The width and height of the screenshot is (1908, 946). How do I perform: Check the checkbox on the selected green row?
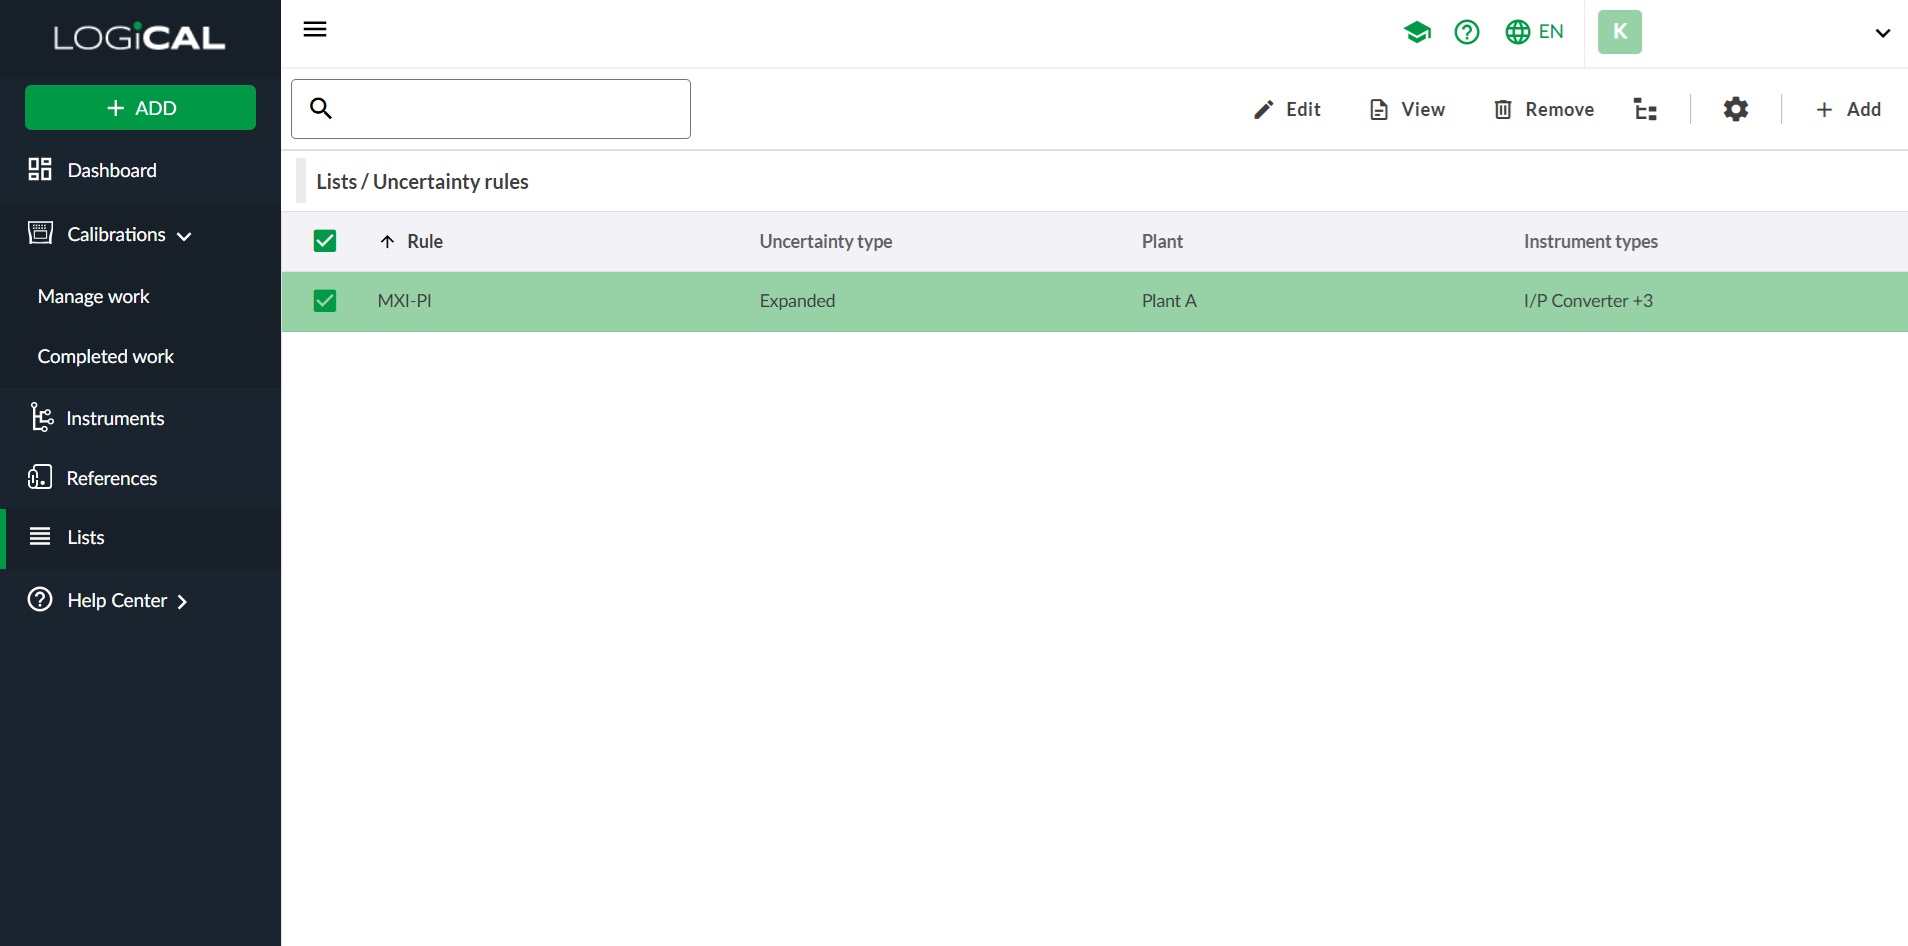[325, 300]
